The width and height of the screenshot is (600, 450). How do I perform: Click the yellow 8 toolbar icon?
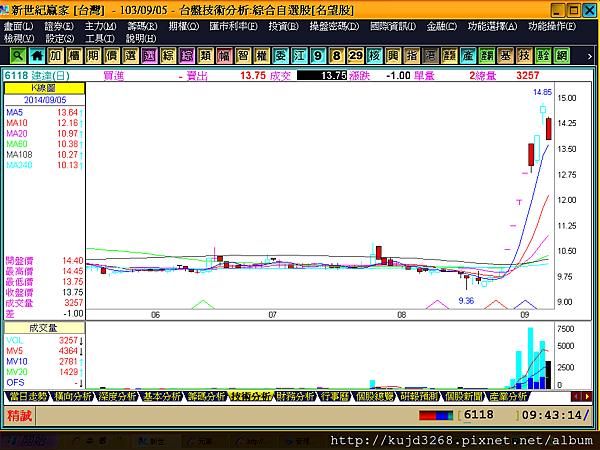pos(337,56)
